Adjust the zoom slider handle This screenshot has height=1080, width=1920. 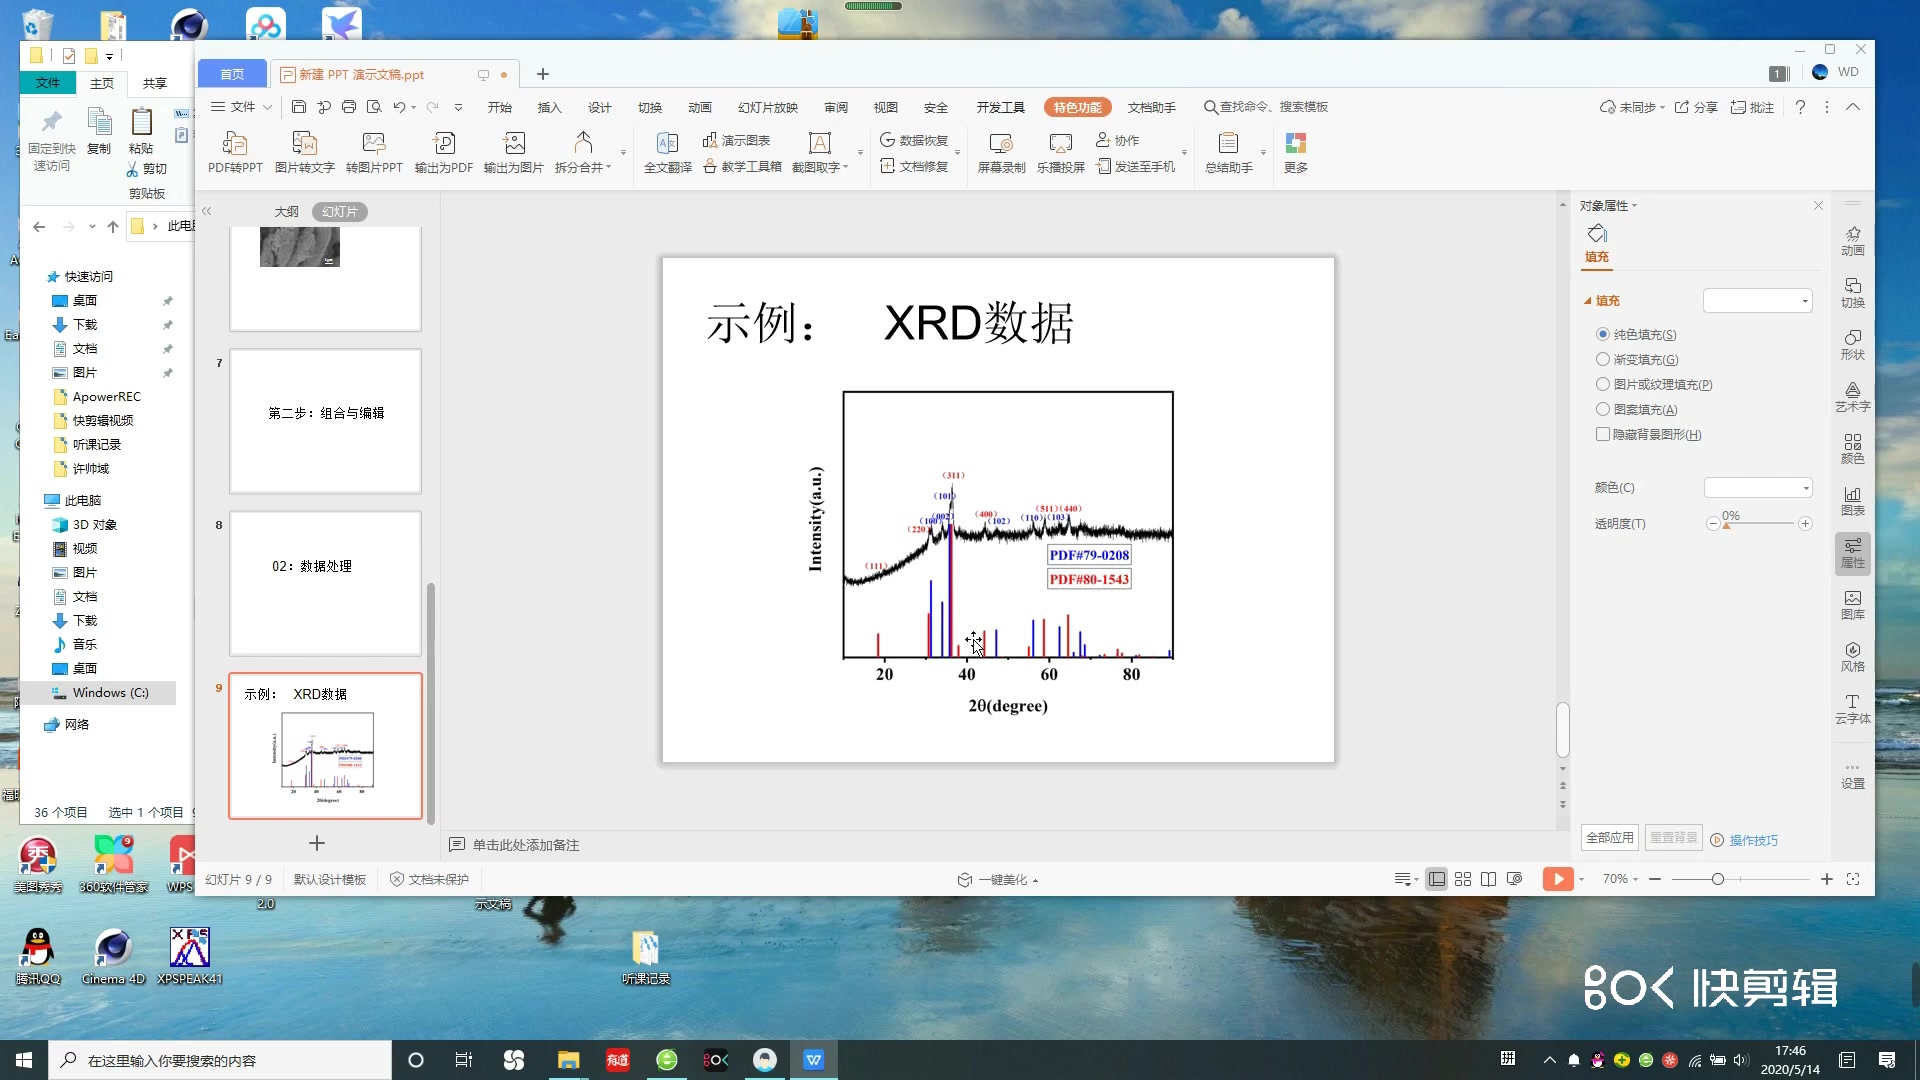pos(1717,879)
